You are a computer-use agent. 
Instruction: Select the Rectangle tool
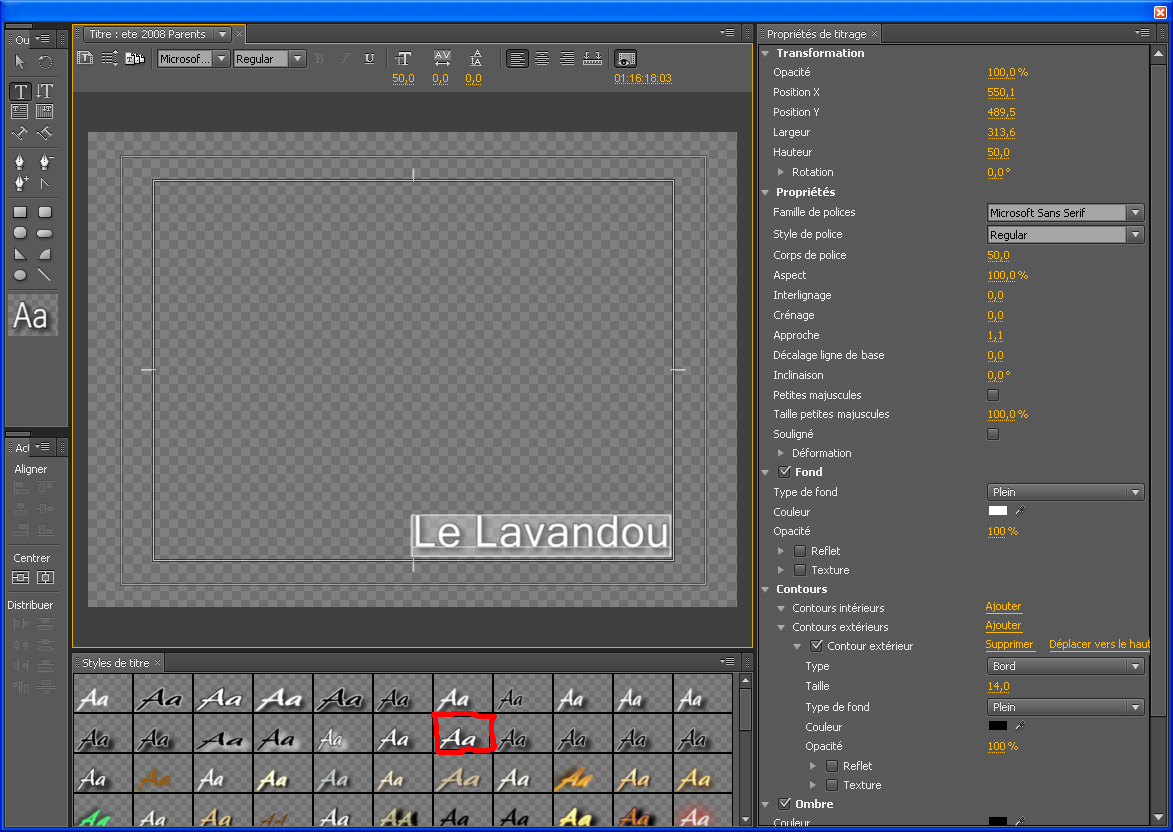(20, 212)
